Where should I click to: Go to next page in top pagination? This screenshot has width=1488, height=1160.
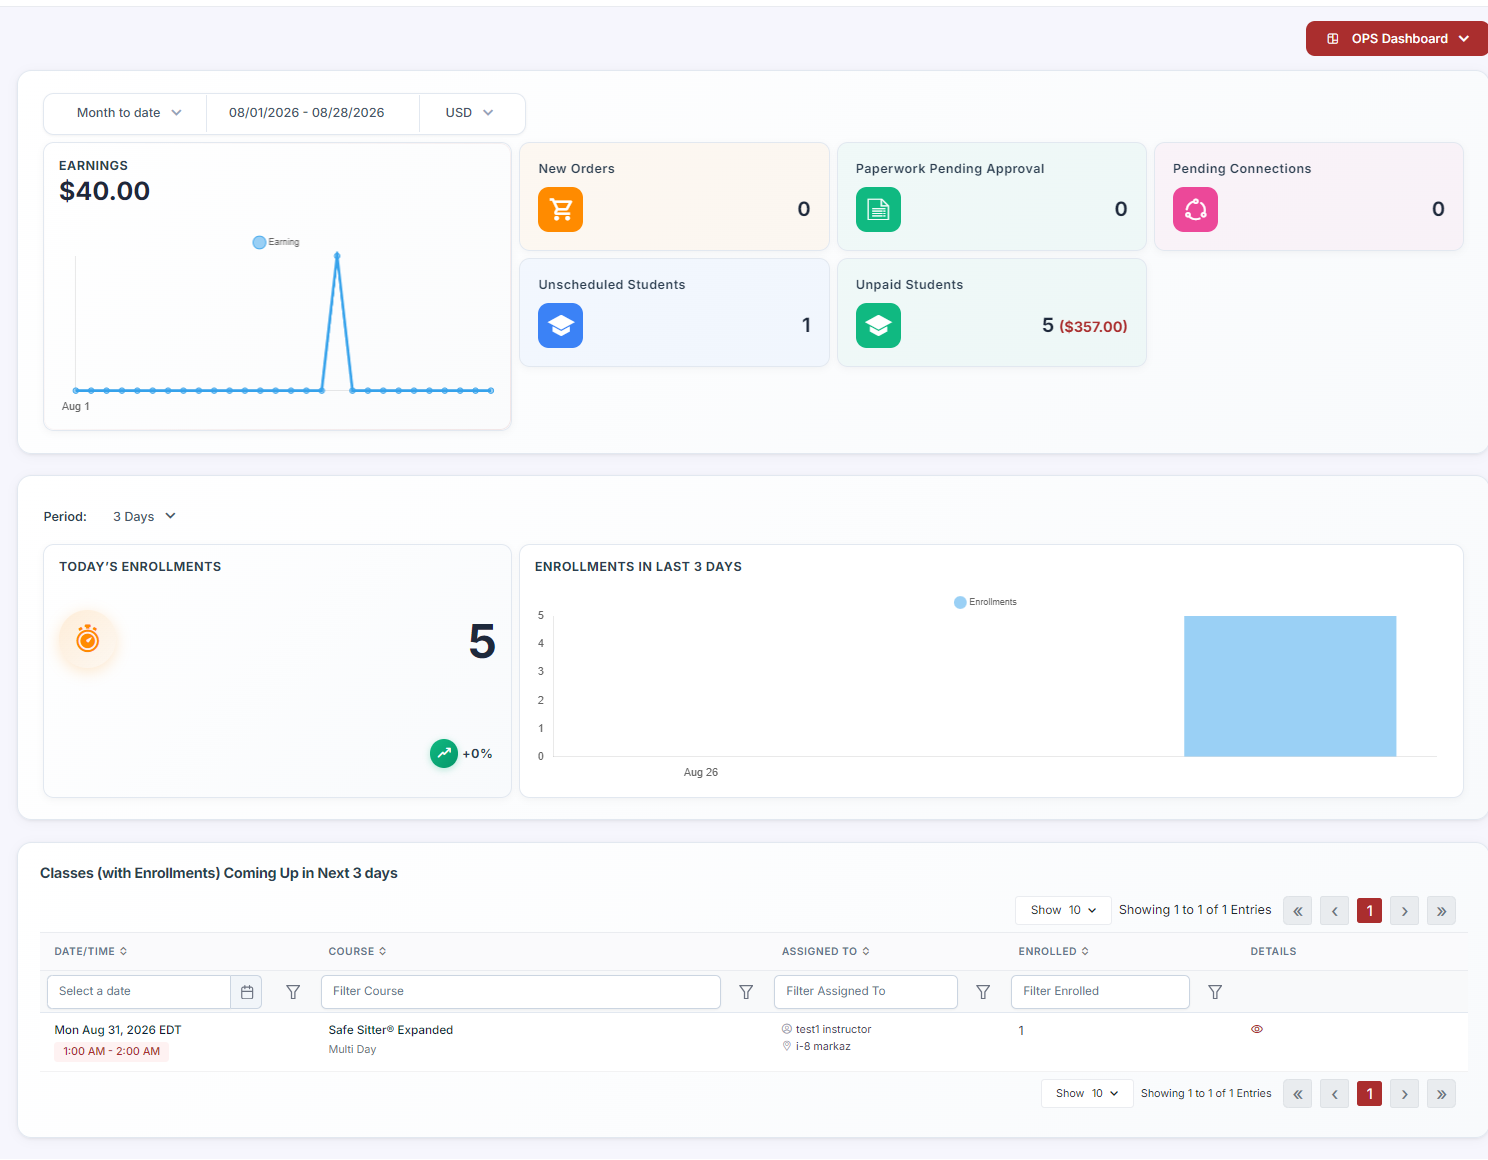tap(1404, 911)
